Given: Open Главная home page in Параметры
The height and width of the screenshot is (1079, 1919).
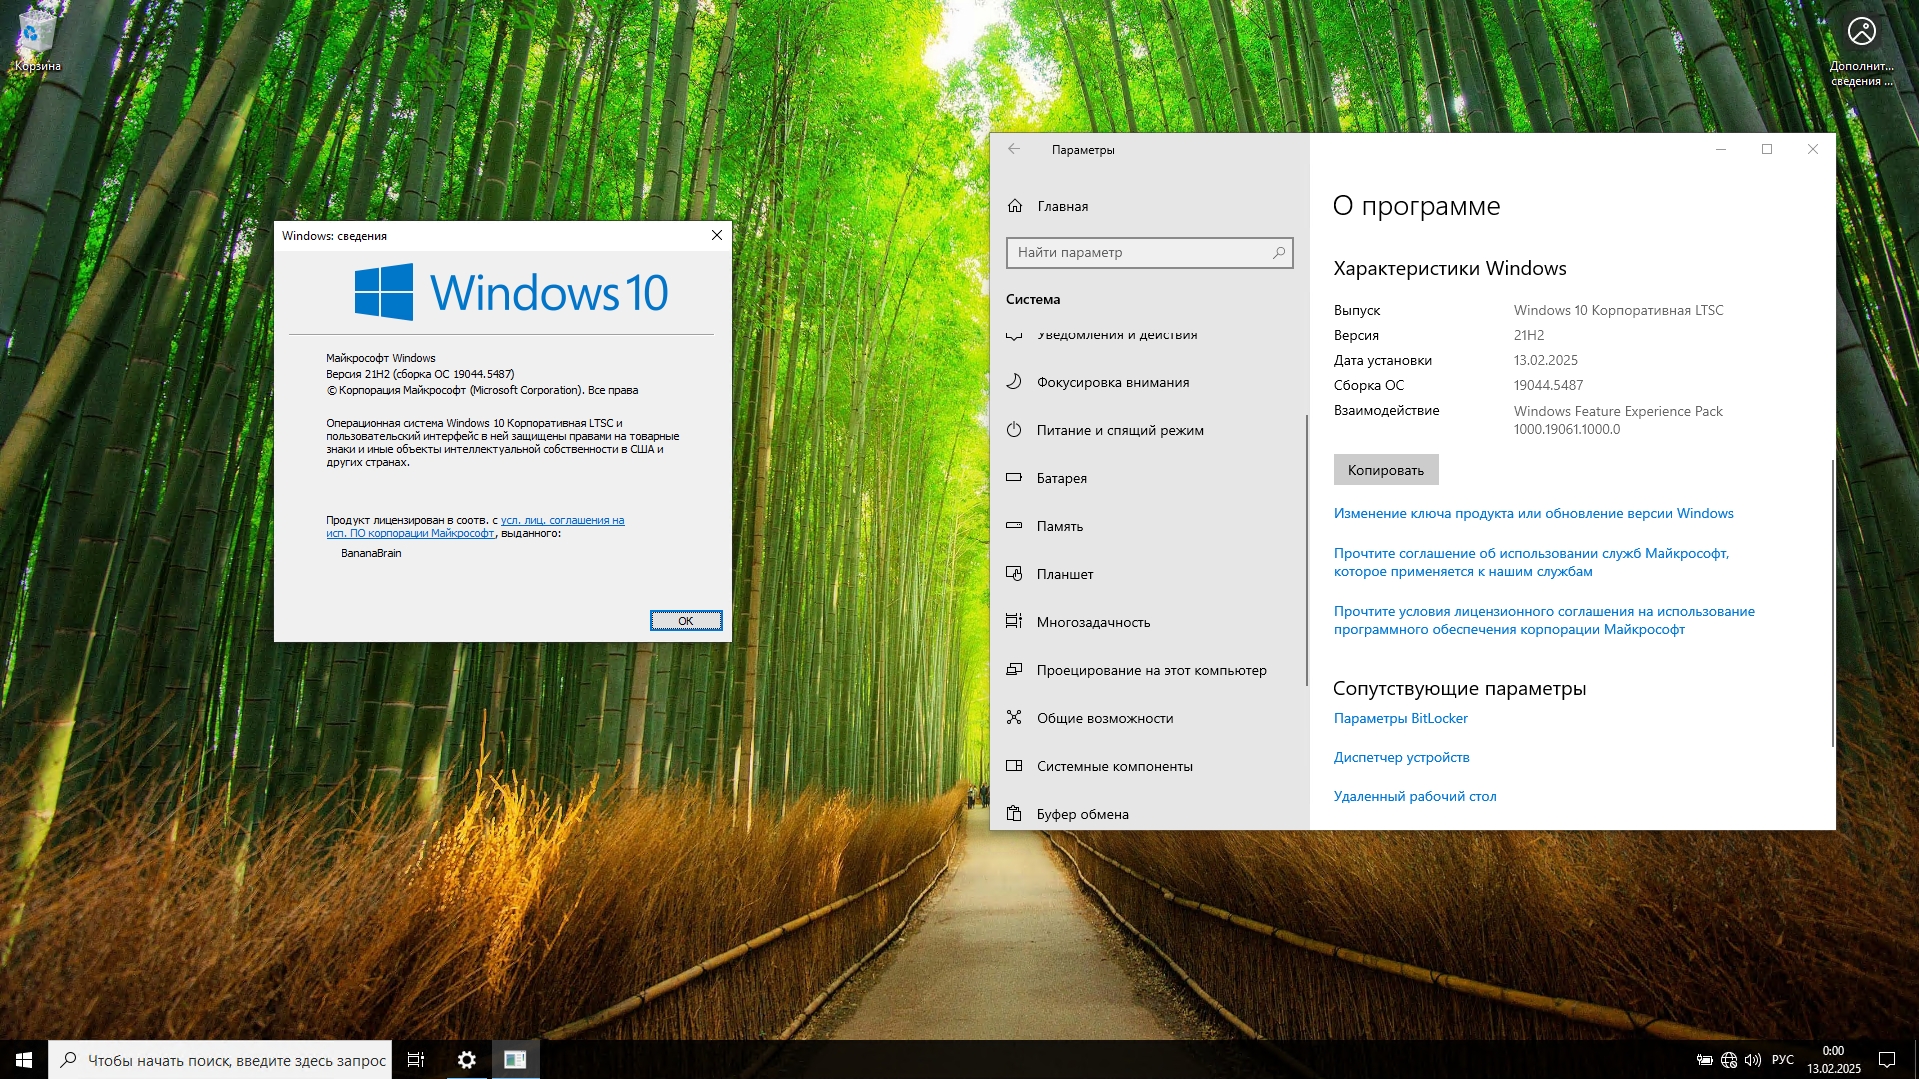Looking at the screenshot, I should [x=1149, y=206].
